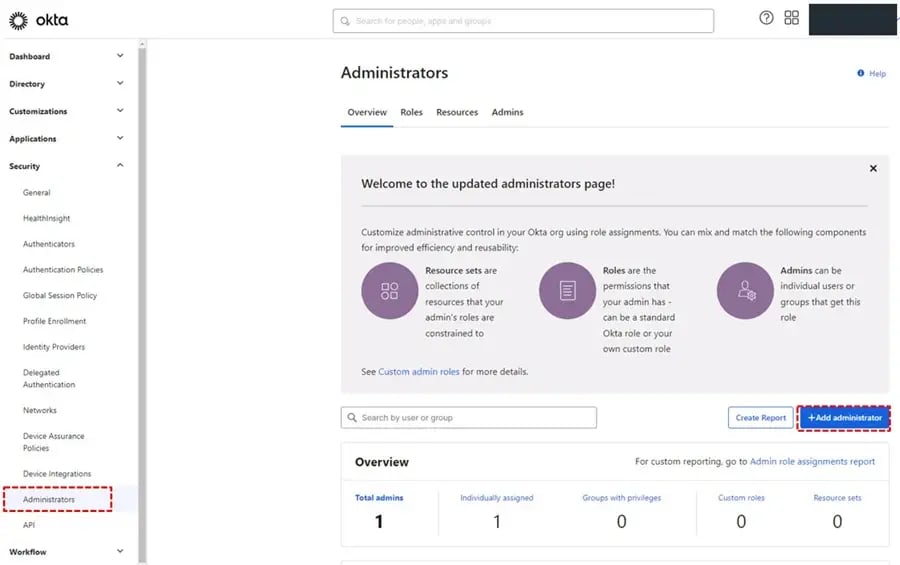The height and width of the screenshot is (565, 900).
Task: Click the Admins person circle icon
Action: tap(745, 291)
